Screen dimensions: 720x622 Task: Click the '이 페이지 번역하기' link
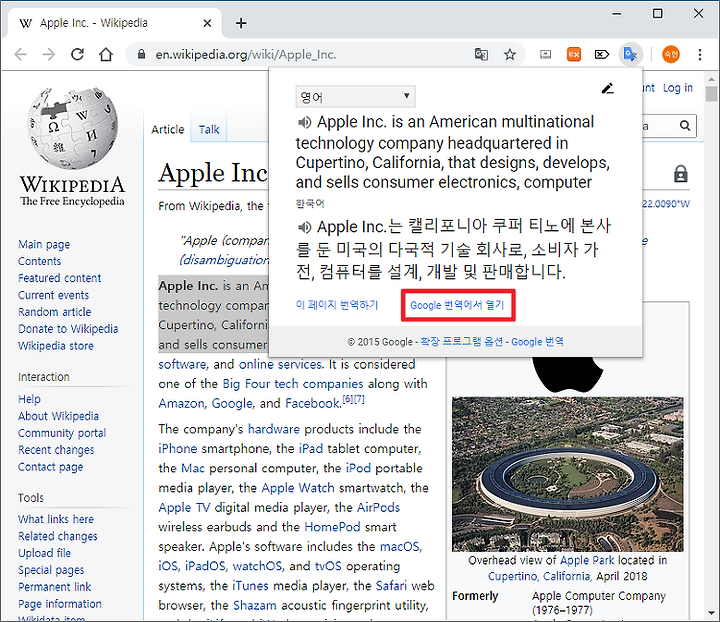click(x=337, y=305)
